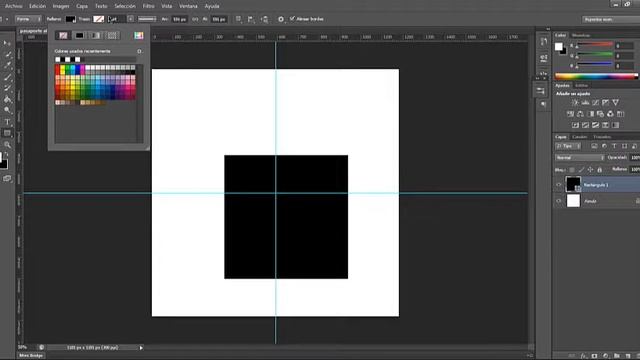Screen dimensions: 640x360
Task: Pick the red swatch in popup
Action: (x=58, y=70)
